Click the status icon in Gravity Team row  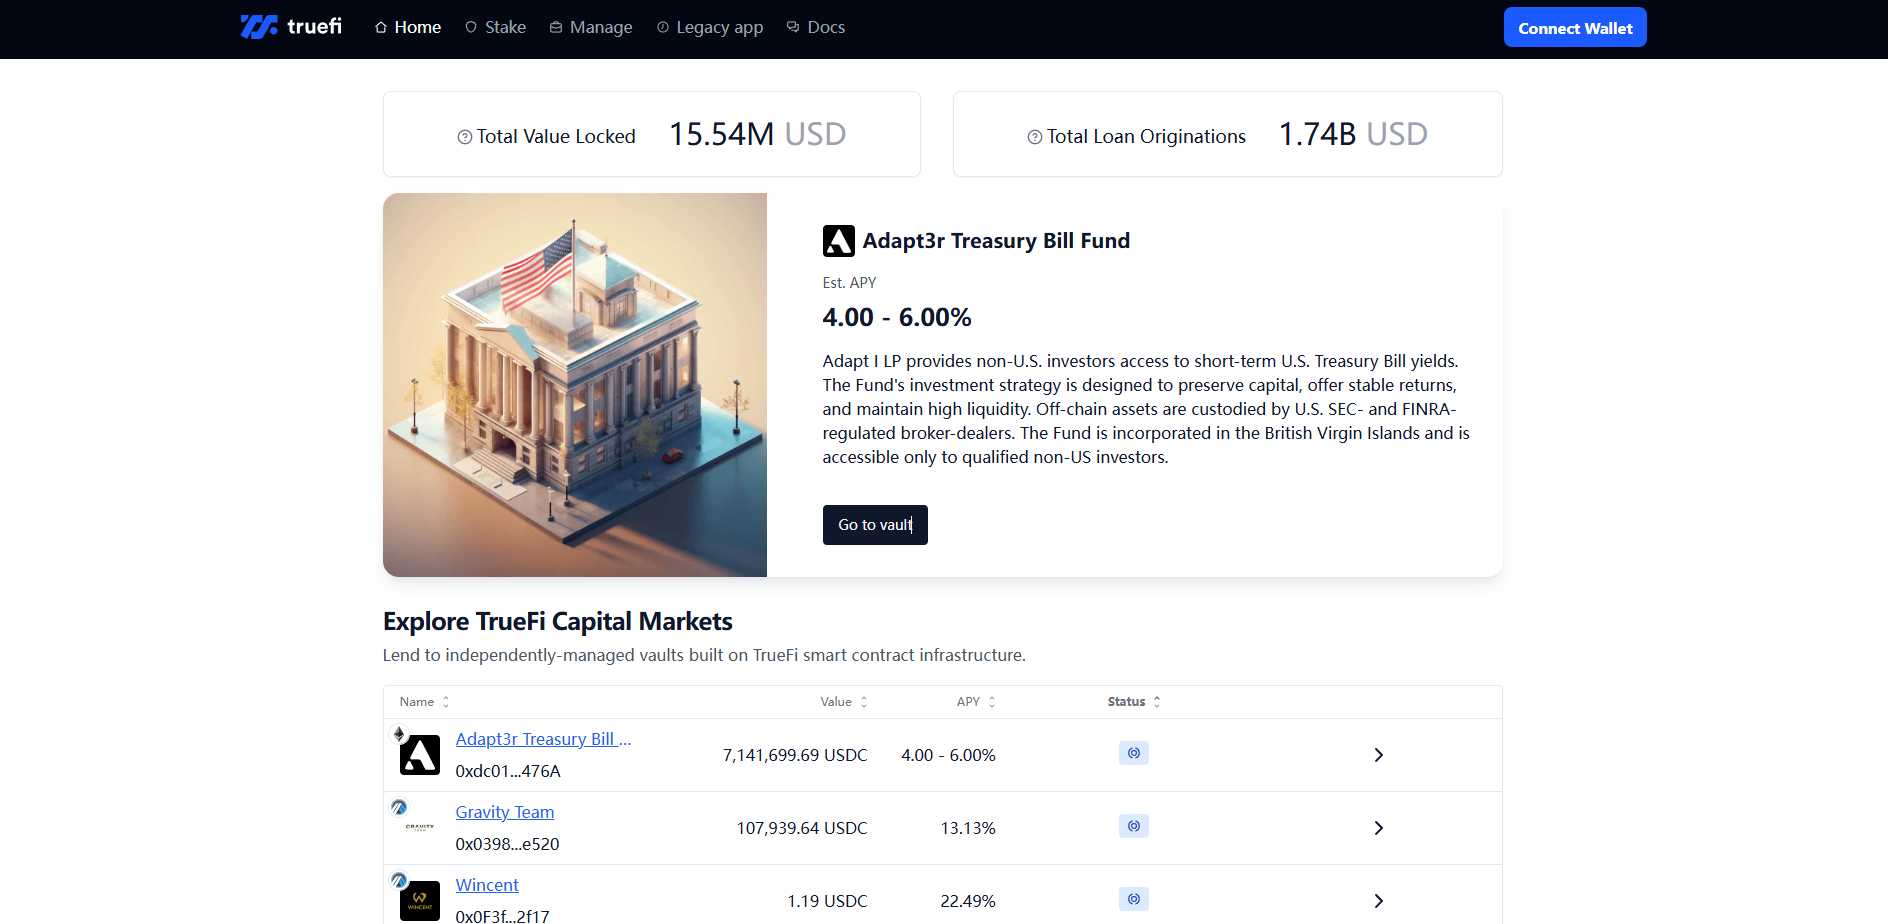click(x=1133, y=826)
